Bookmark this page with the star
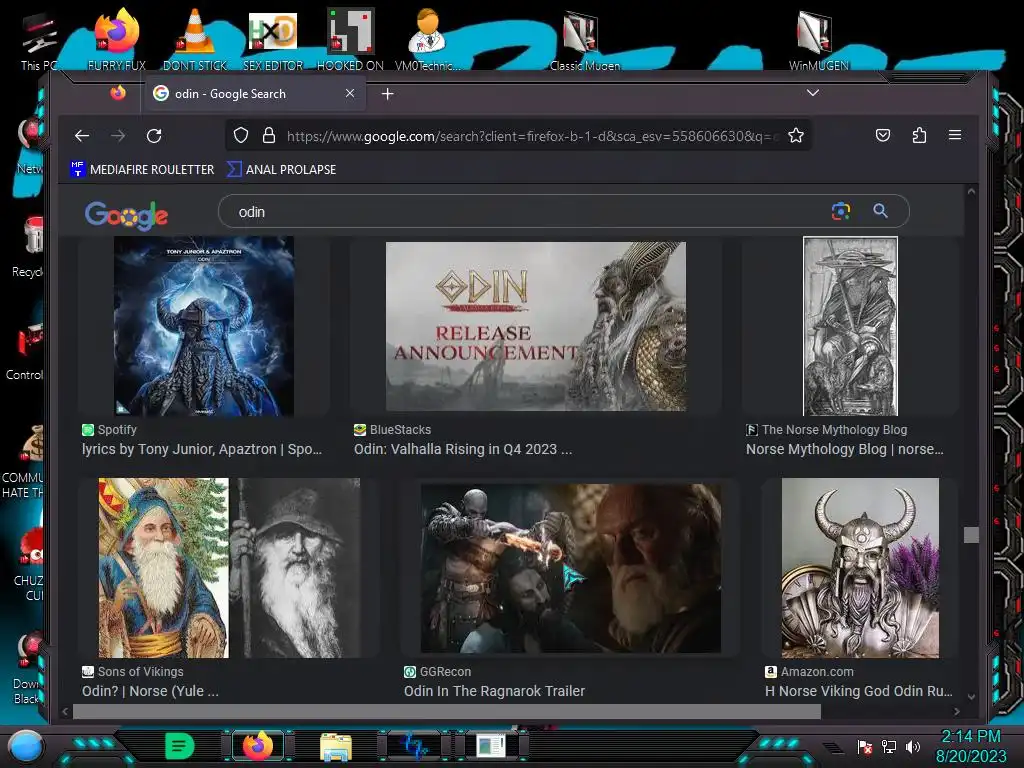This screenshot has height=768, width=1024. 795,135
